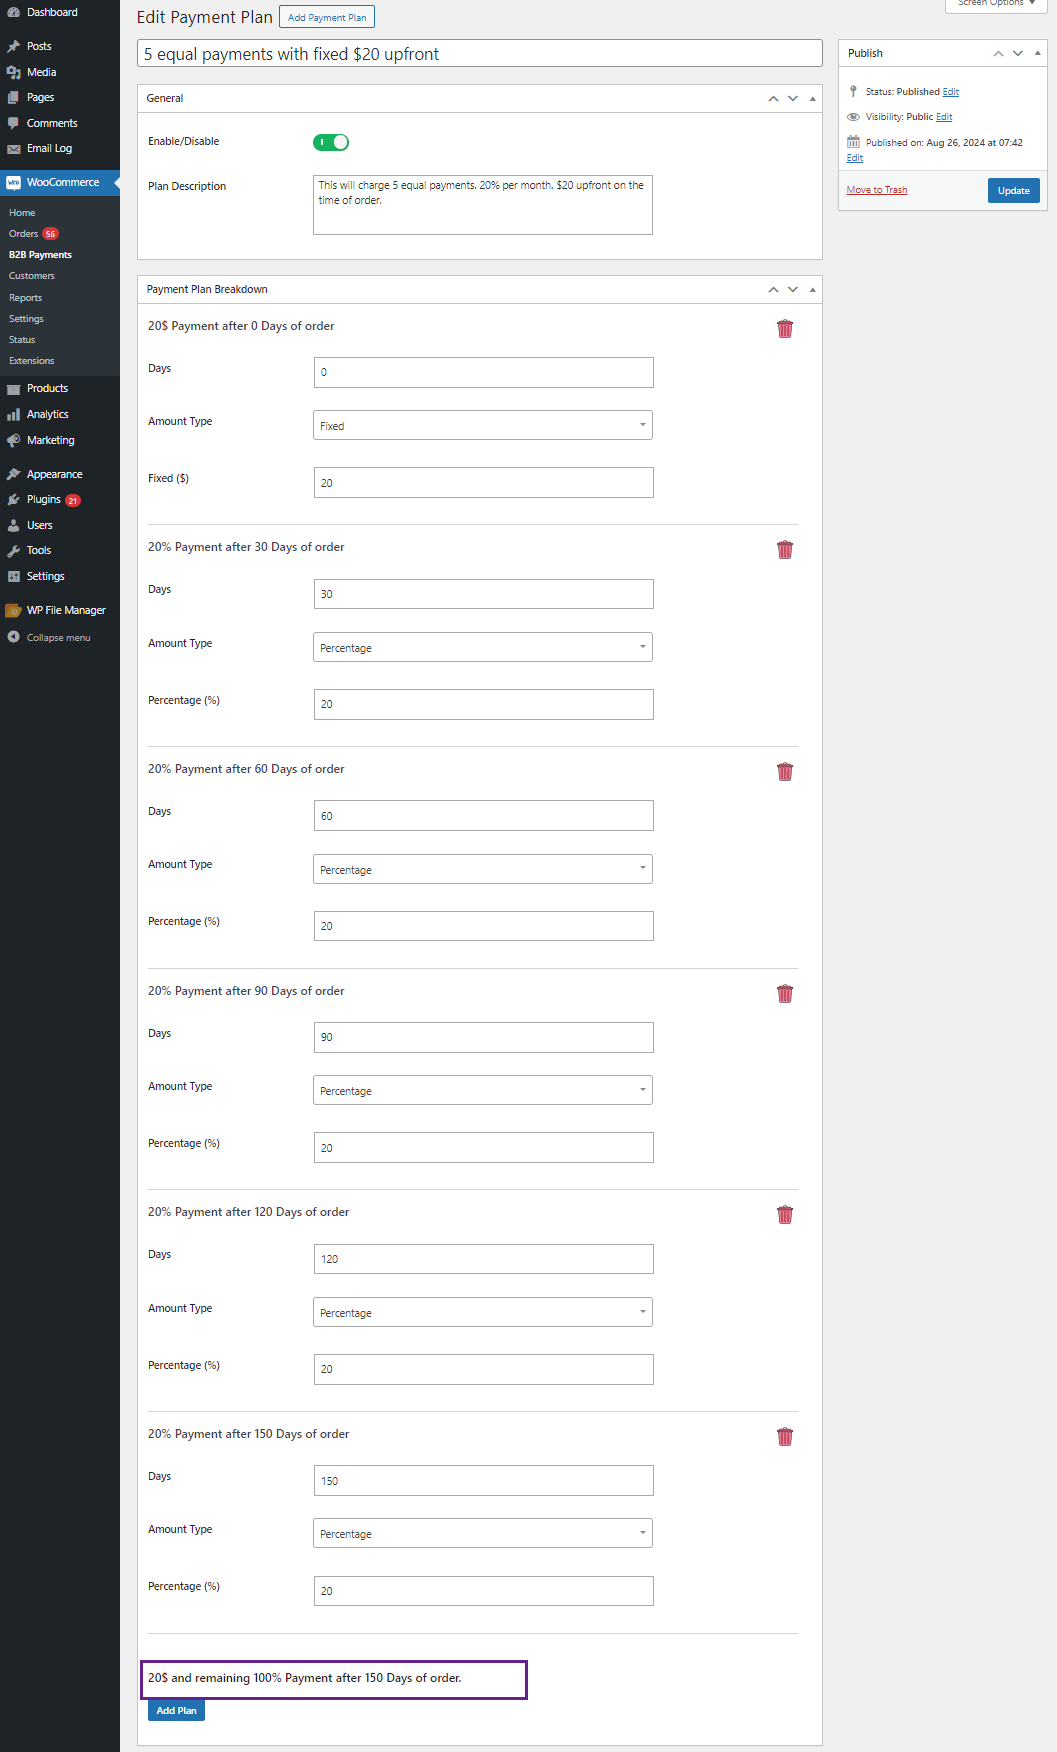
Task: Open Amount Type dropdown showing Fixed
Action: (483, 425)
